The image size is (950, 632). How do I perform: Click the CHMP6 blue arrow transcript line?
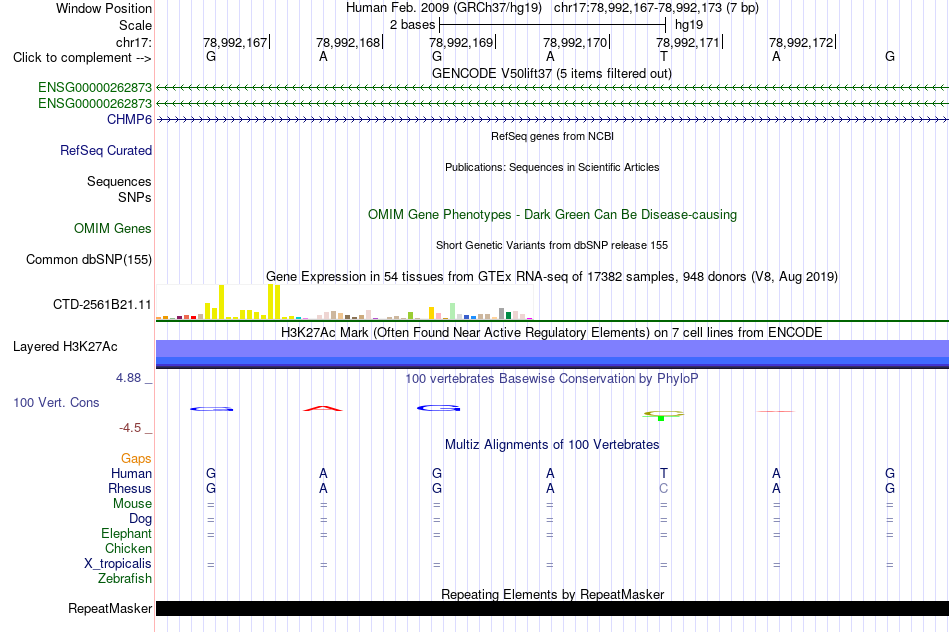coord(552,120)
